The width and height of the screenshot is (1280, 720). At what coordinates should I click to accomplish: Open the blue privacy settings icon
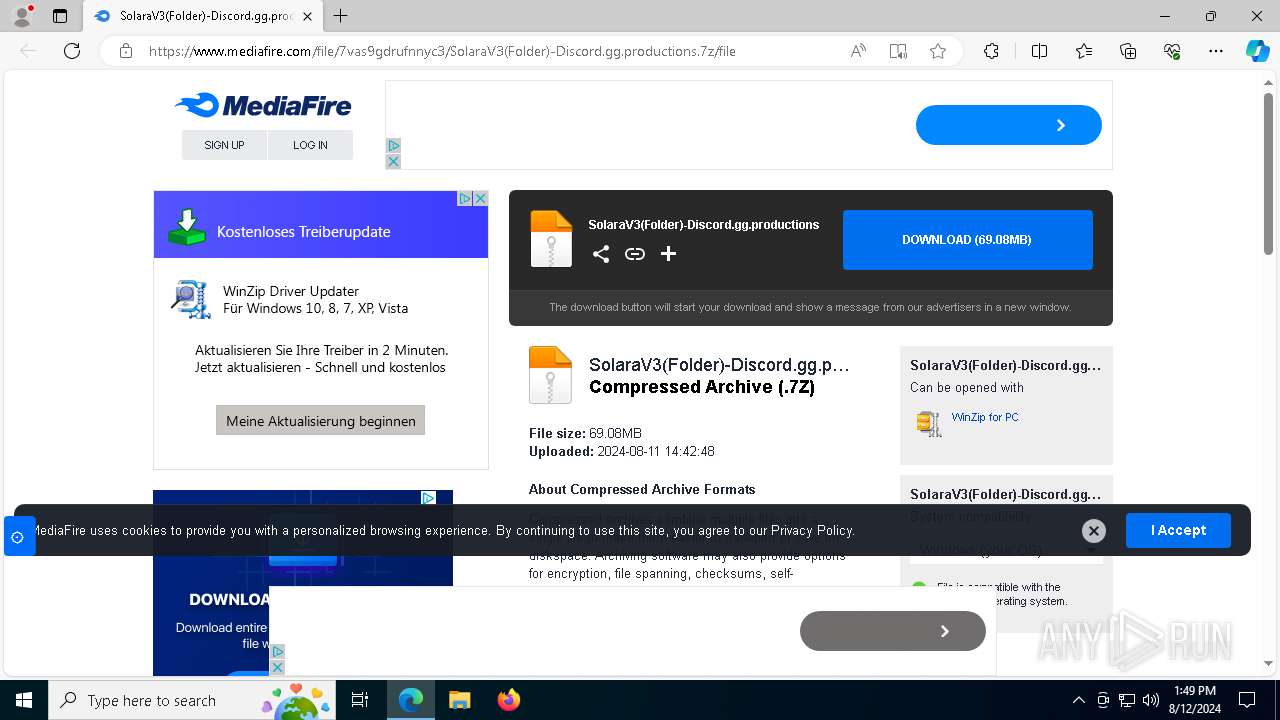(x=18, y=537)
